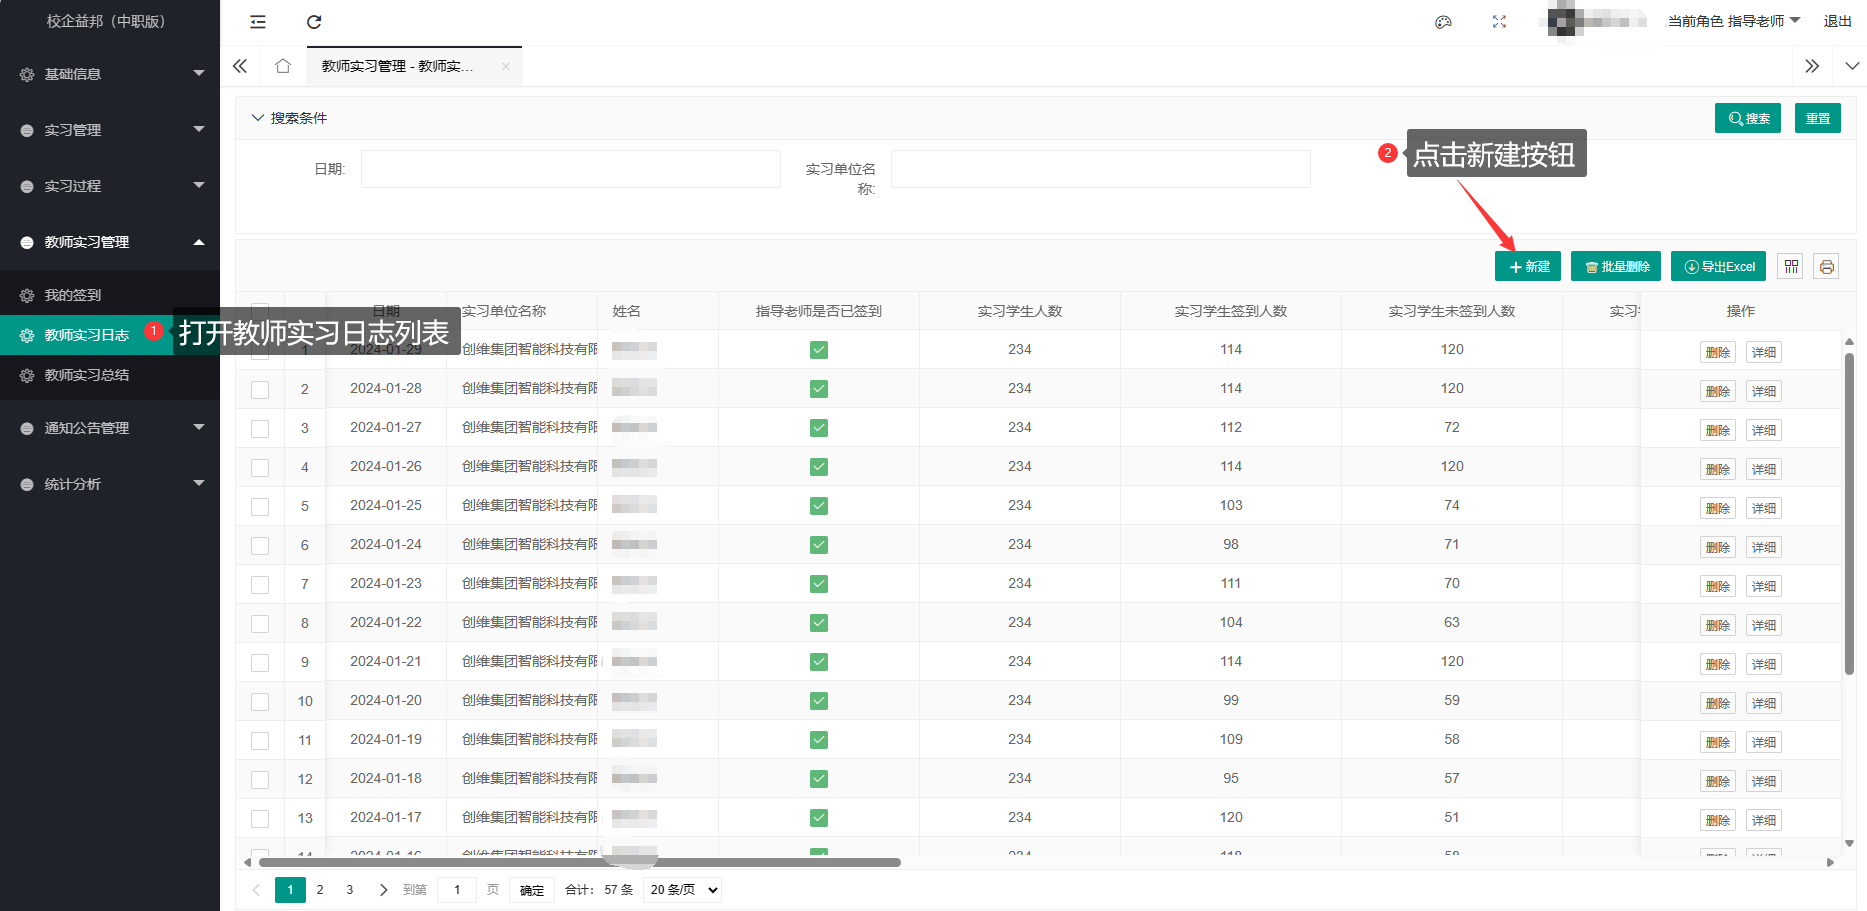Open the 20 条/页 page size dropdown
Viewport: 1867px width, 911px height.
(x=684, y=890)
